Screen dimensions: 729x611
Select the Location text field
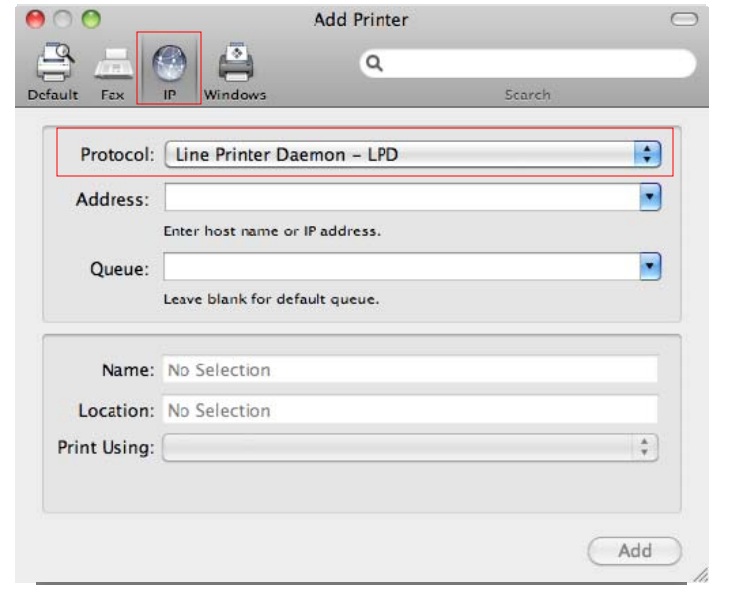[410, 410]
